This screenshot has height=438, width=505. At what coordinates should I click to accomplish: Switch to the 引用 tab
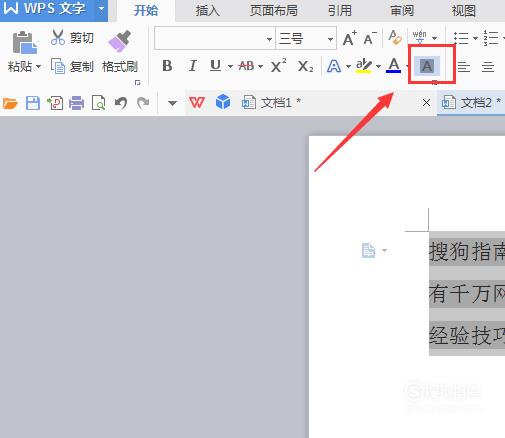340,11
